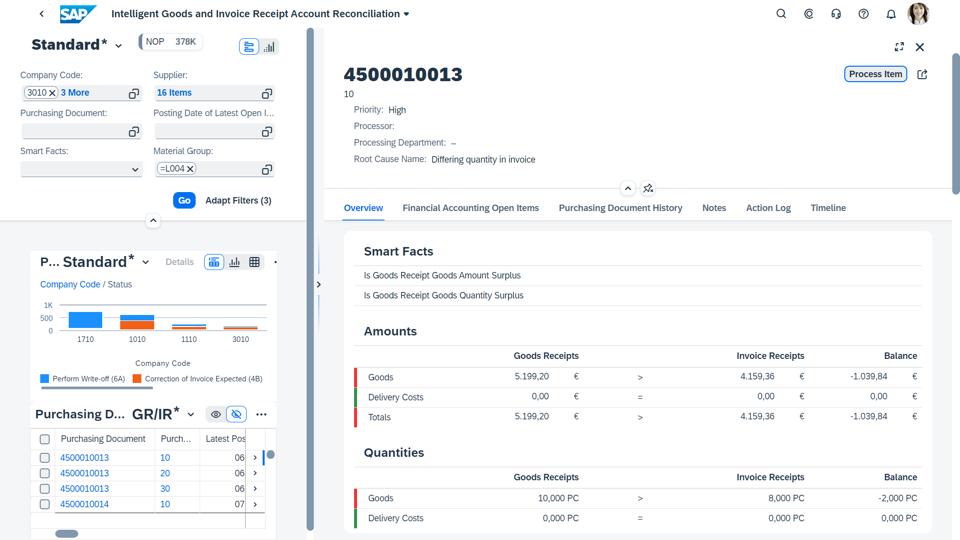Select the table-only view icon
Image resolution: width=960 pixels, height=540 pixels.
(254, 262)
